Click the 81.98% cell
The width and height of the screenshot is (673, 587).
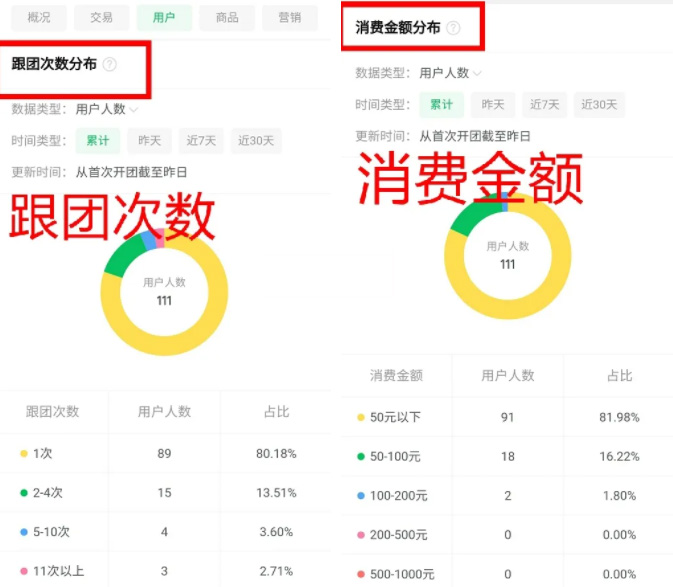click(619, 418)
